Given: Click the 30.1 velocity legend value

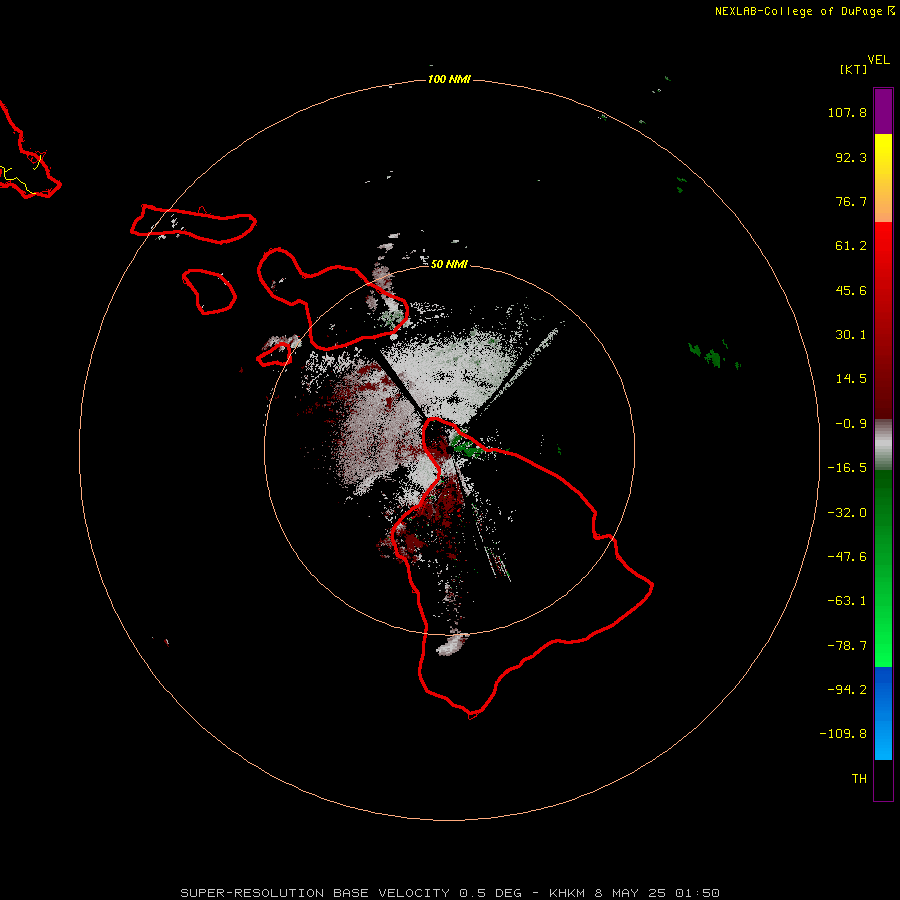Looking at the screenshot, I should tap(851, 335).
